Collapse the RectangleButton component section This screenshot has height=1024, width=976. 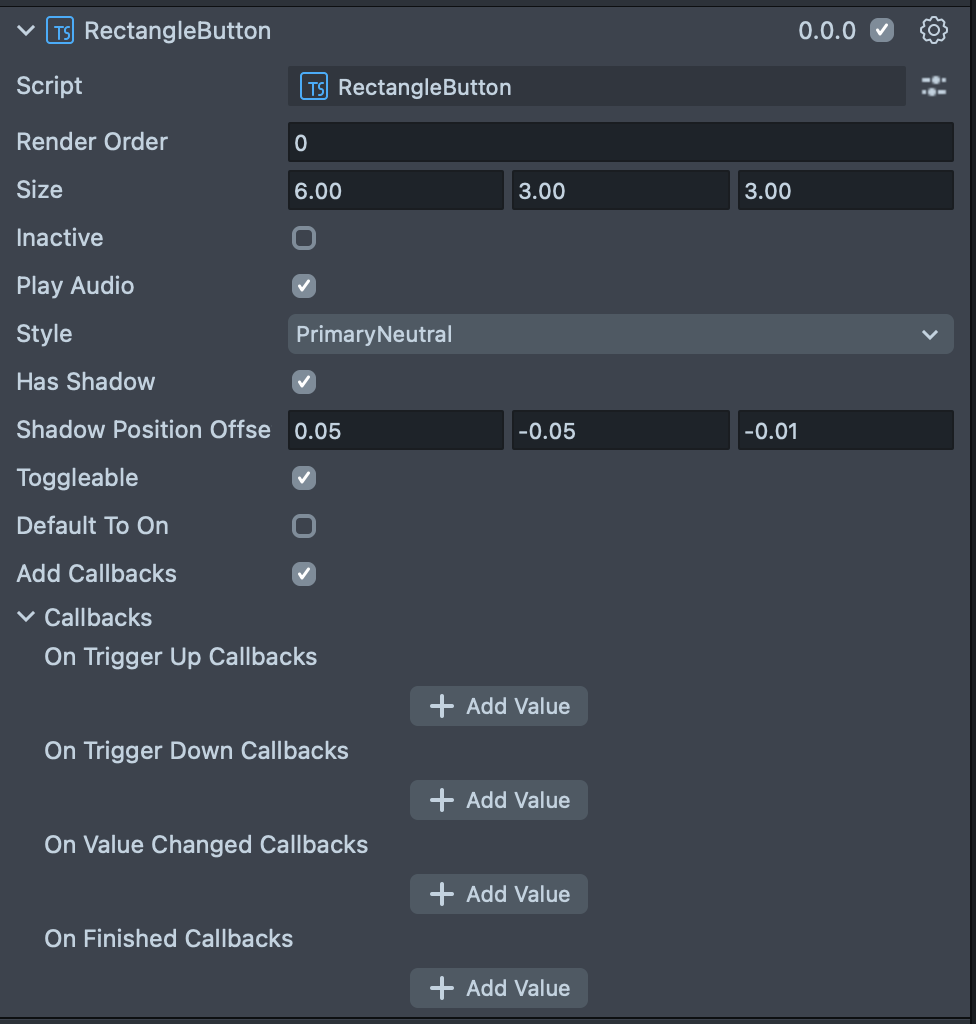pos(26,31)
